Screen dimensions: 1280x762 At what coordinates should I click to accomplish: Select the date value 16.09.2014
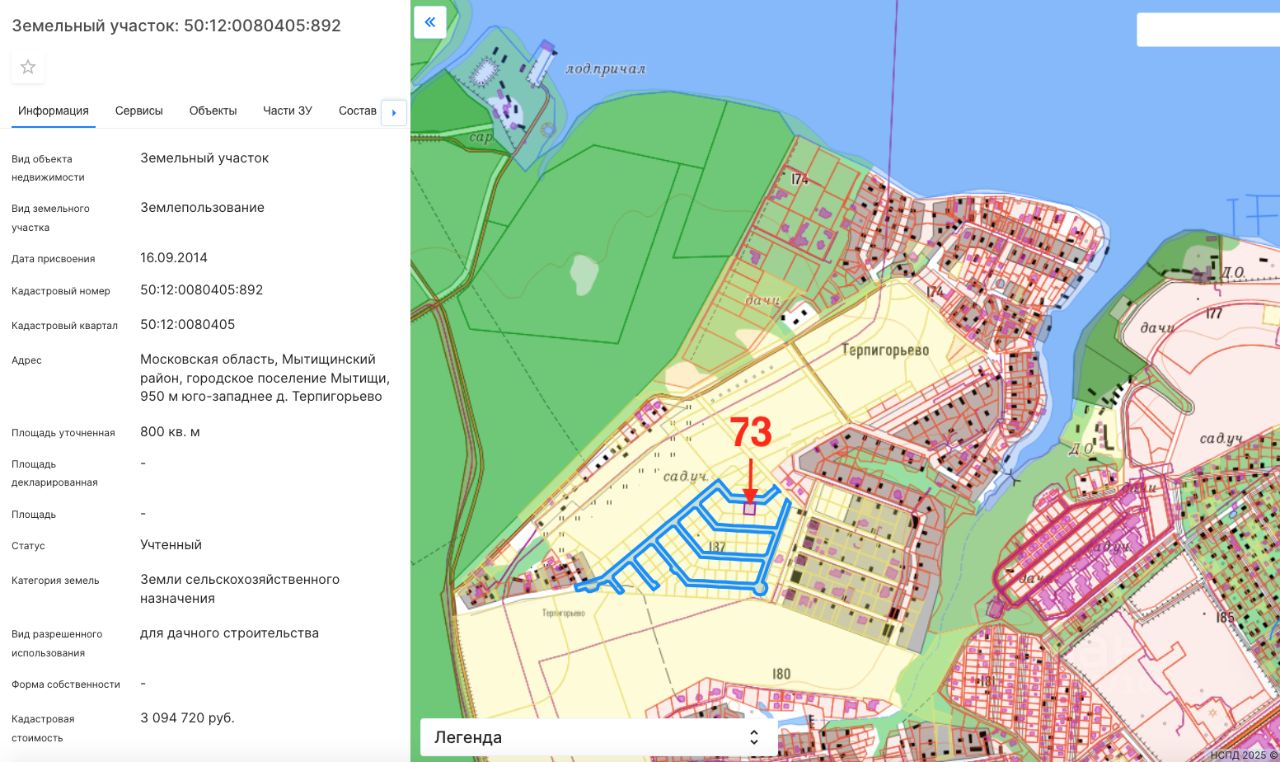coord(174,258)
